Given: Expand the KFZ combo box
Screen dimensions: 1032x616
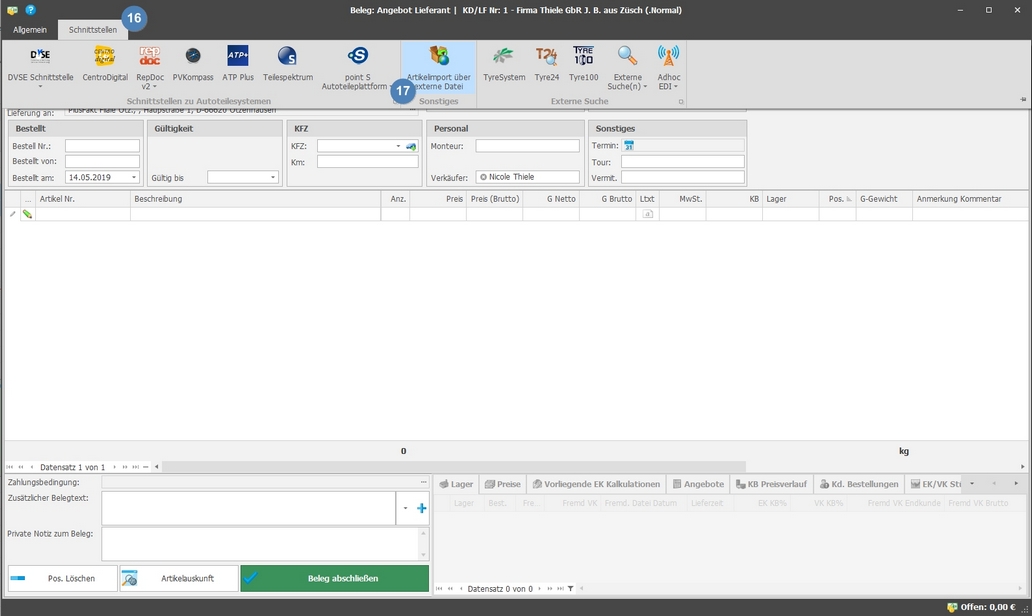Looking at the screenshot, I should click(398, 146).
